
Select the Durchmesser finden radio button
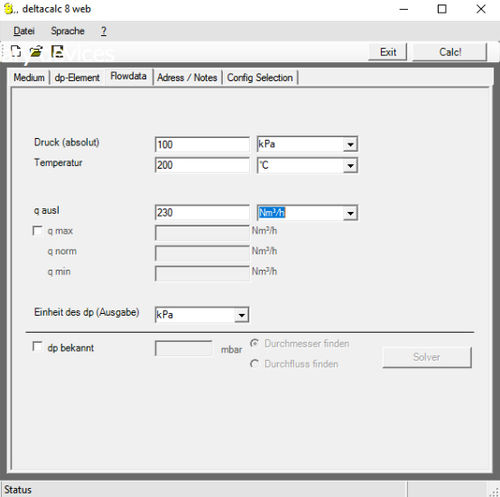(x=255, y=343)
